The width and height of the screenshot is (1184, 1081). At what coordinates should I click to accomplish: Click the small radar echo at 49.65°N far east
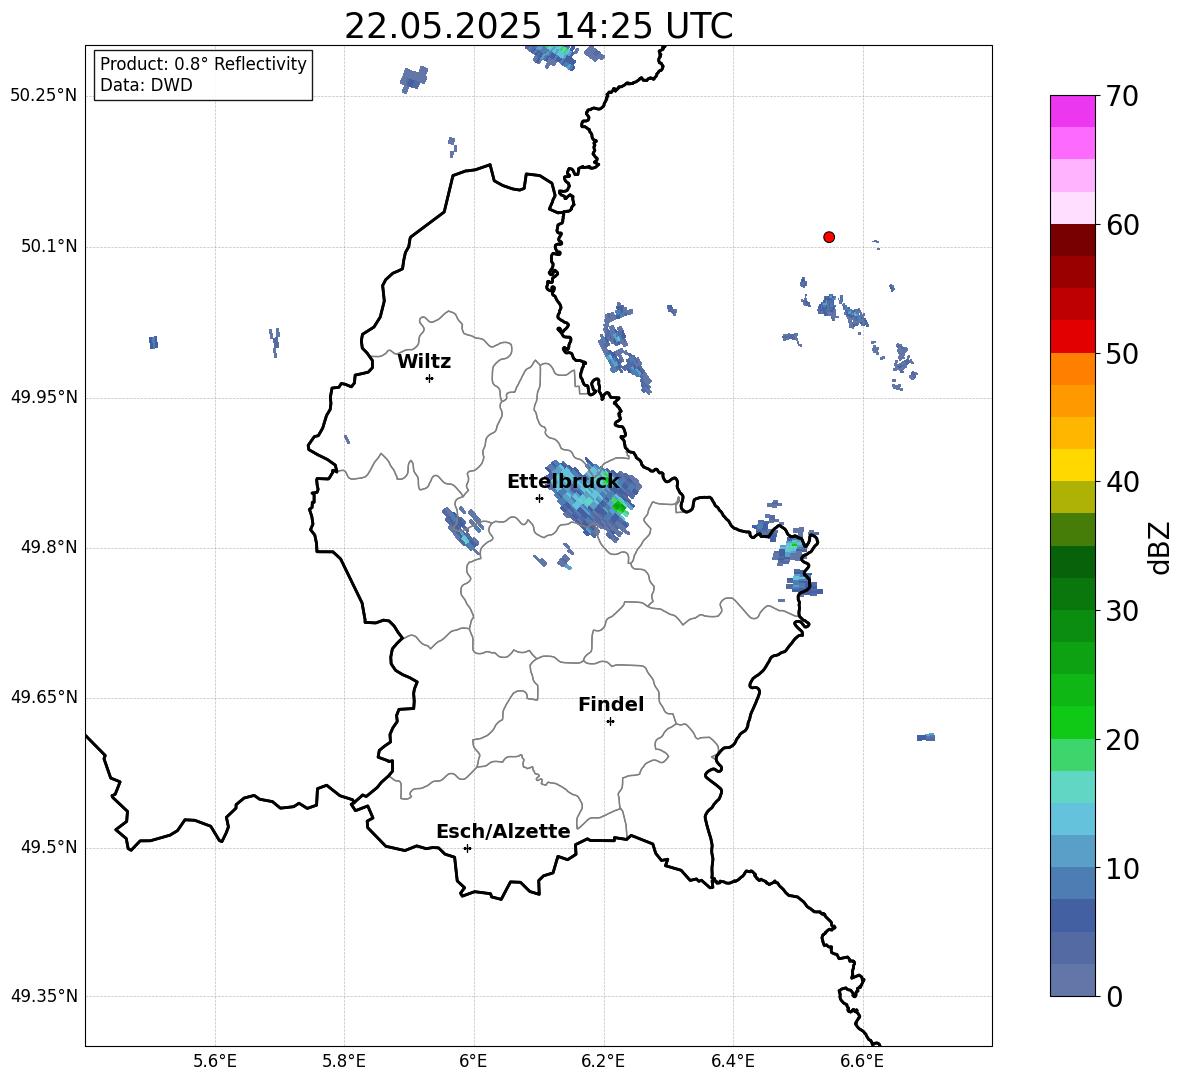coord(926,737)
